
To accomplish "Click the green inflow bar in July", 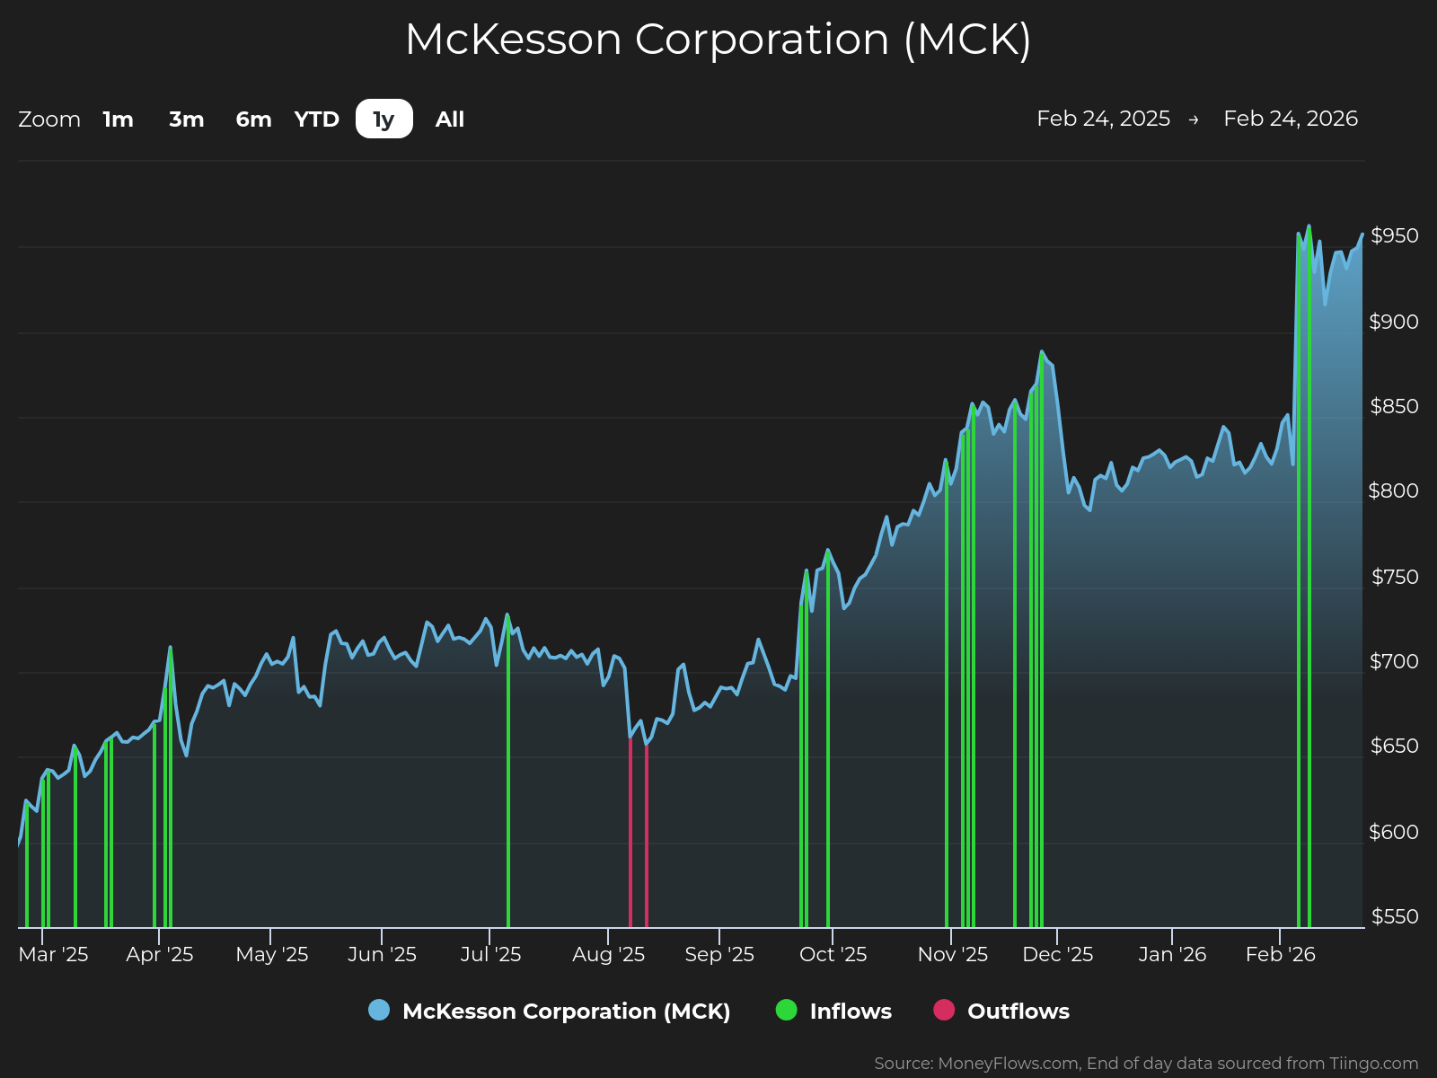I will (x=508, y=780).
